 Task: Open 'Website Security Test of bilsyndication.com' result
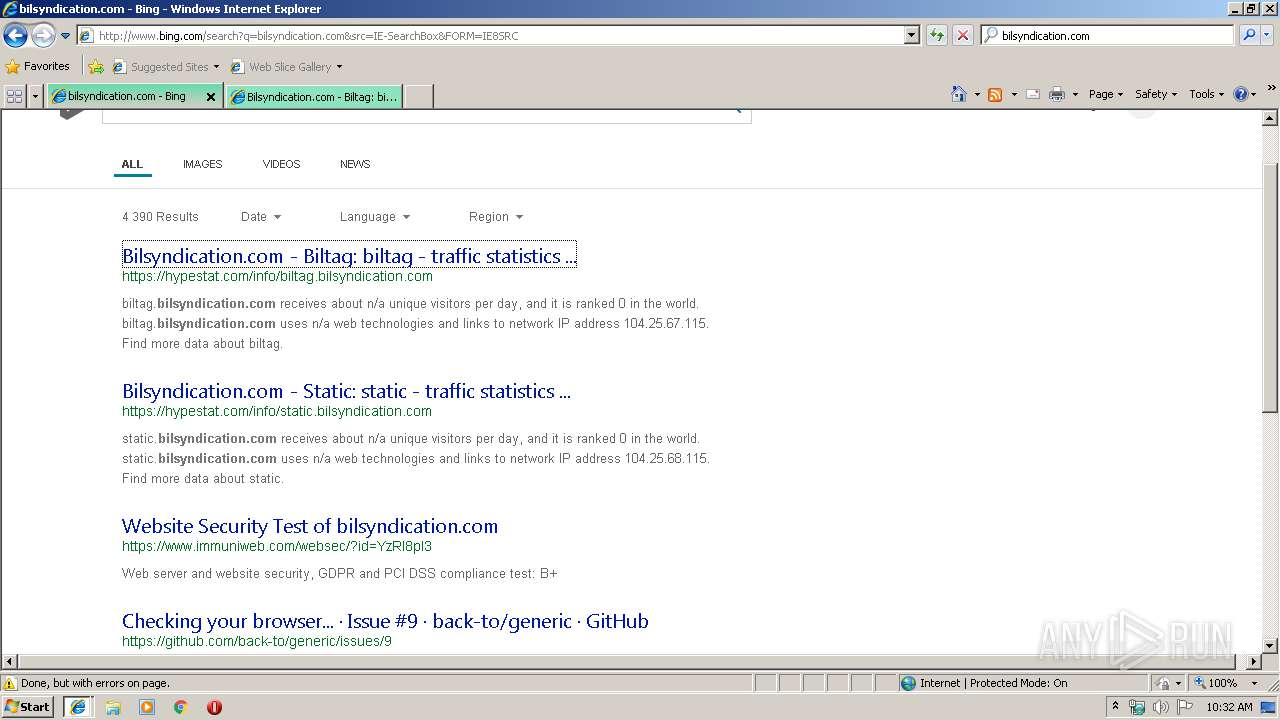[310, 526]
